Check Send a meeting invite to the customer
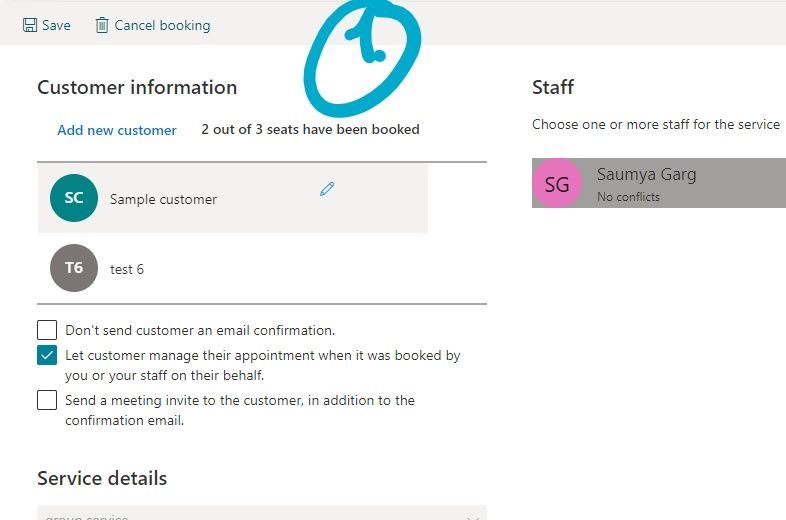The image size is (786, 520). (x=47, y=401)
